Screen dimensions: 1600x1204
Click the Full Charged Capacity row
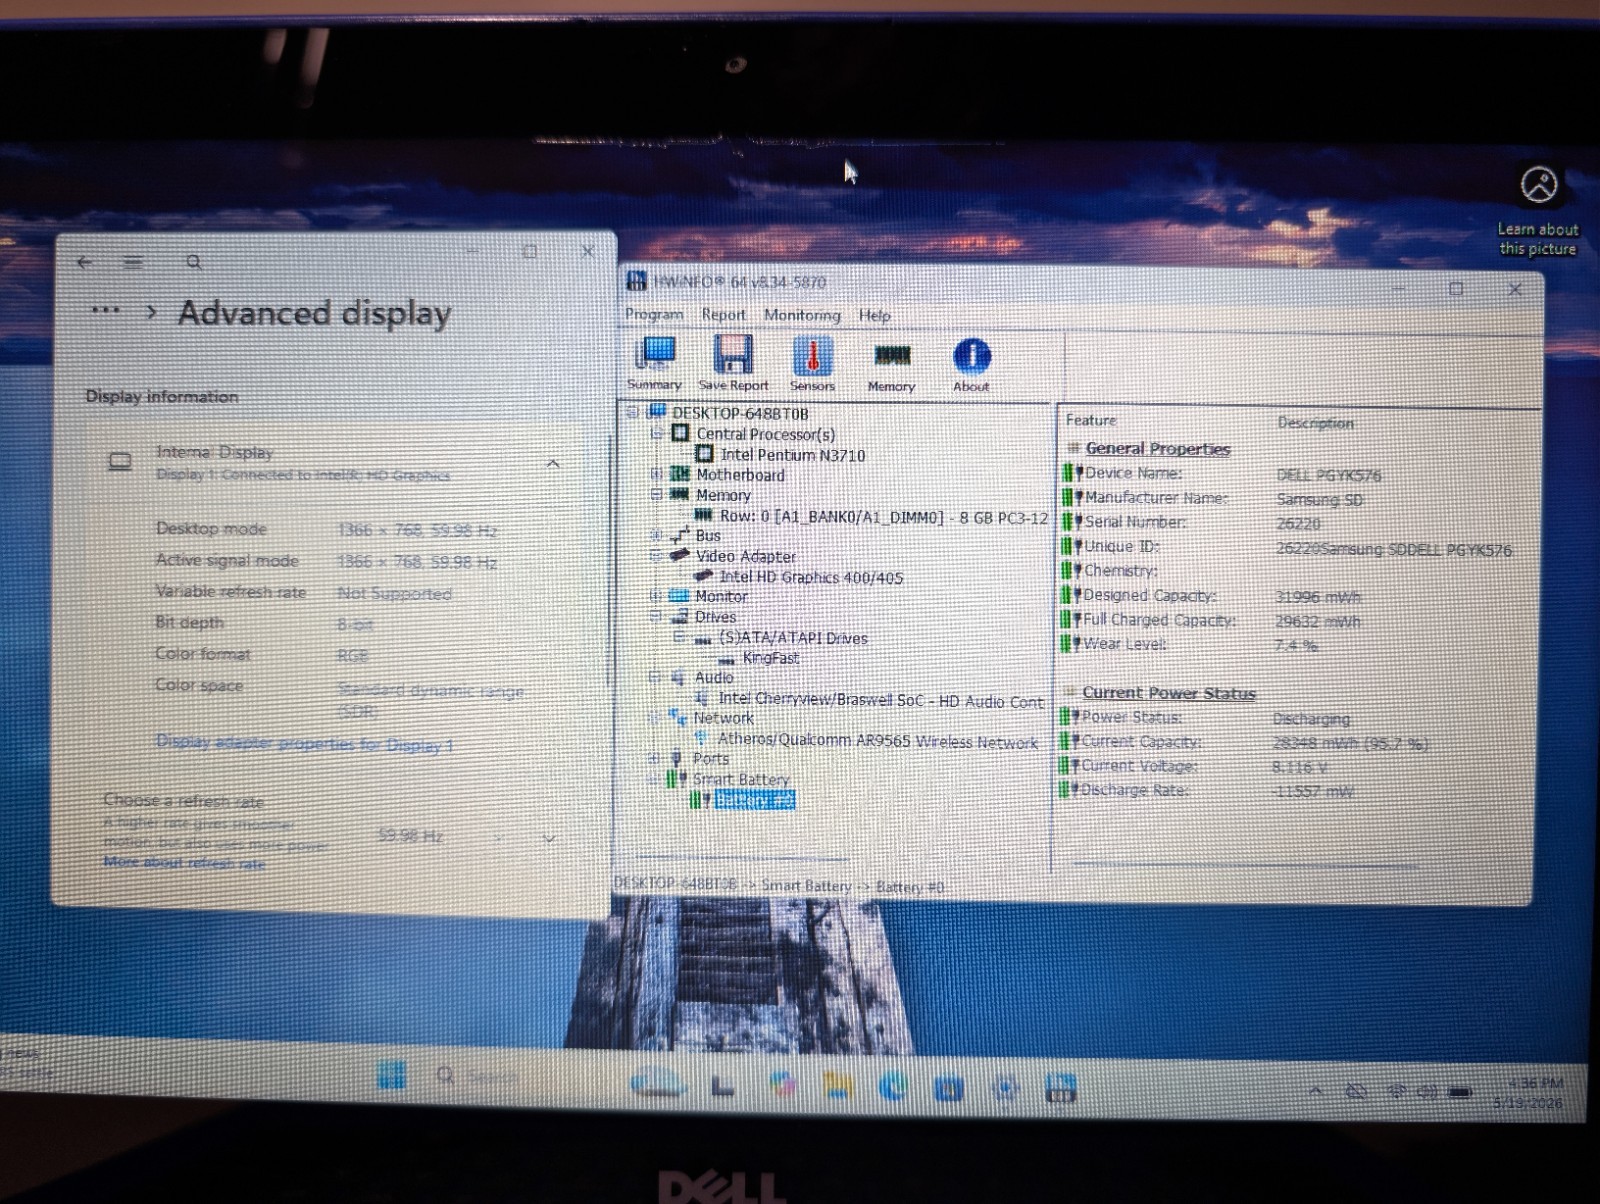(x=1212, y=621)
